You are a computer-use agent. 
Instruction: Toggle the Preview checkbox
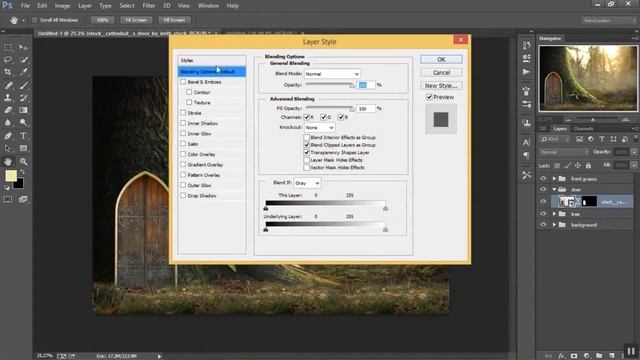(x=429, y=97)
